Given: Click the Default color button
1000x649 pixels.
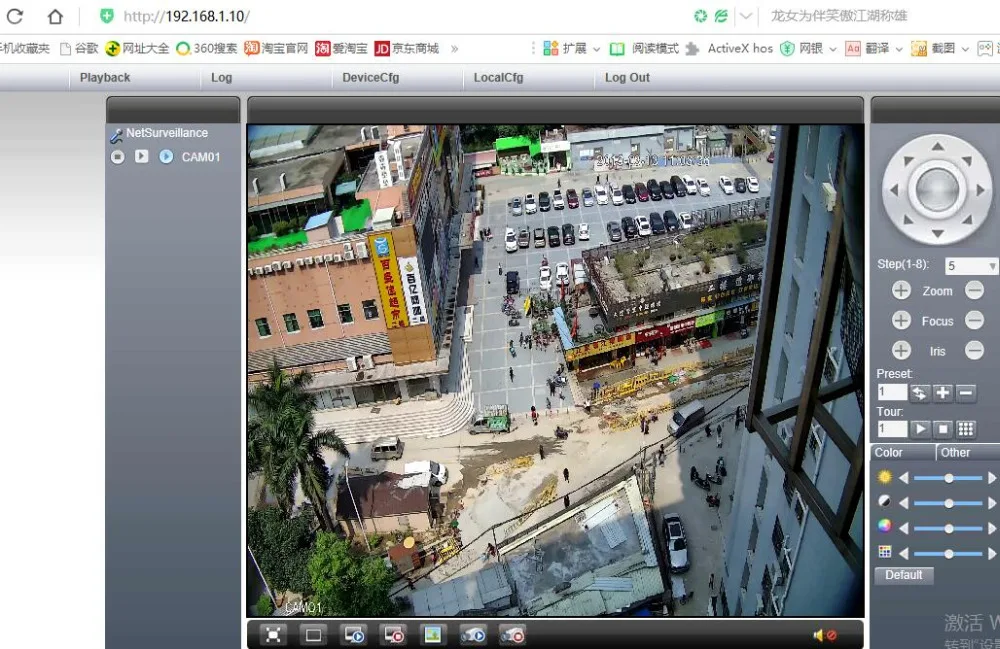Looking at the screenshot, I should click(904, 575).
